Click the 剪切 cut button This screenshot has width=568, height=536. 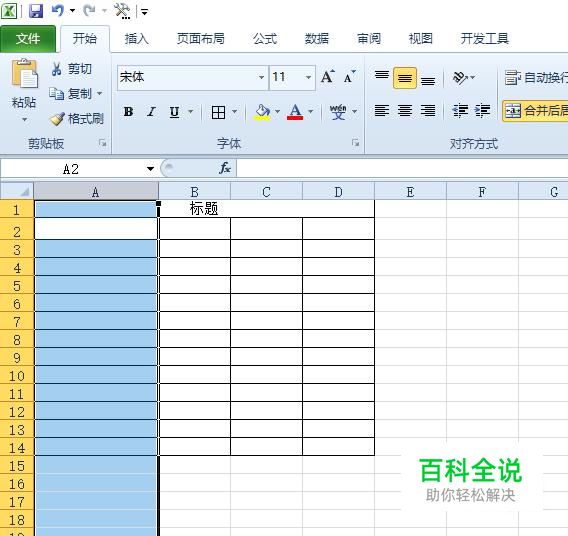[x=71, y=69]
